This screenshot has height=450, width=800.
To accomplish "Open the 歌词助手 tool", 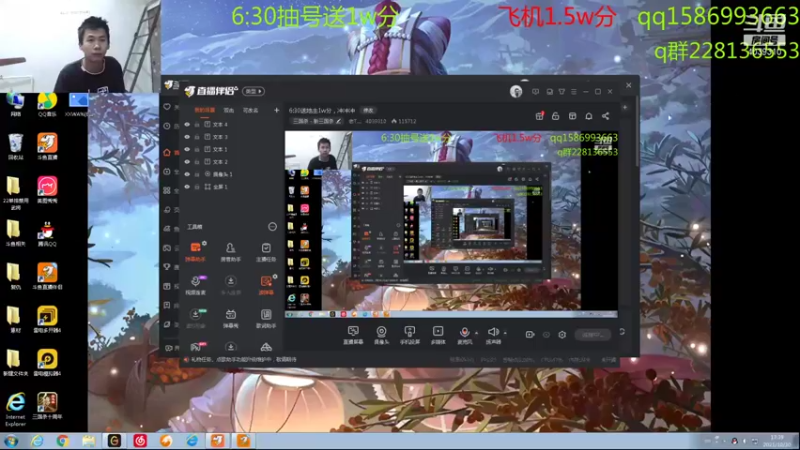I will (266, 318).
